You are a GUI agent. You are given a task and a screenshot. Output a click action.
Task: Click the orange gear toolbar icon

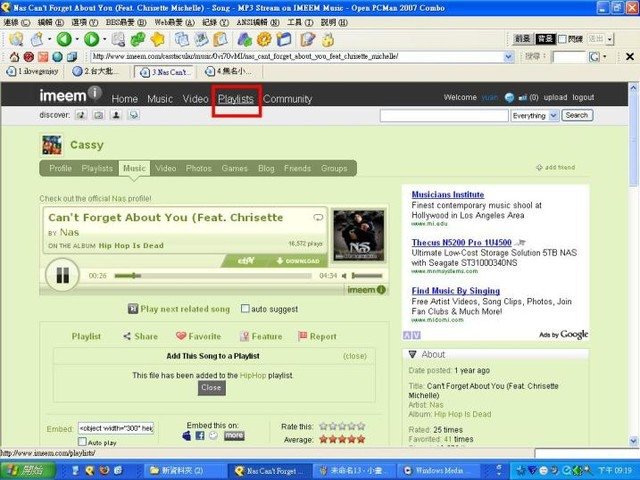(264, 39)
